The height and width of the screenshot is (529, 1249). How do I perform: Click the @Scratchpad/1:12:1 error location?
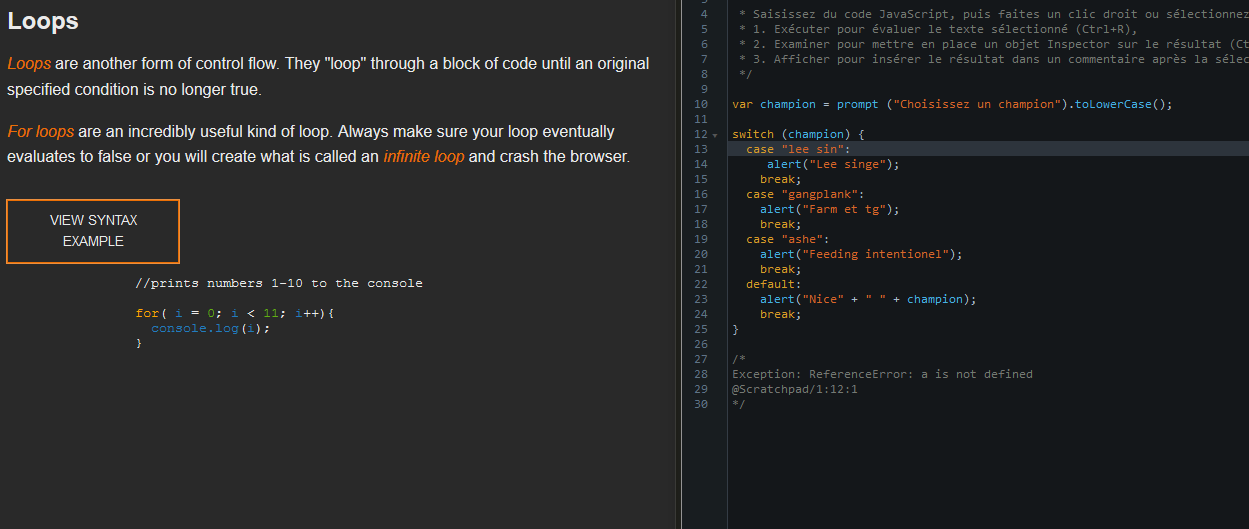point(795,389)
